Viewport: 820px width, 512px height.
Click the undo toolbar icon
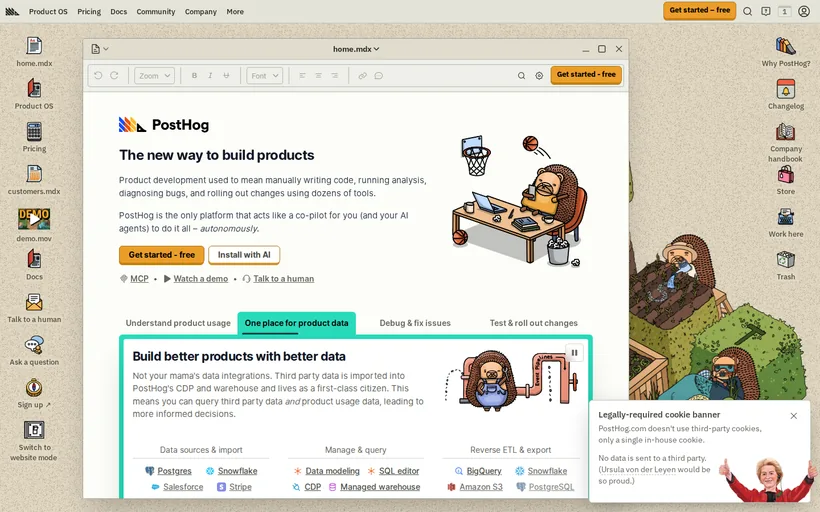(98, 75)
